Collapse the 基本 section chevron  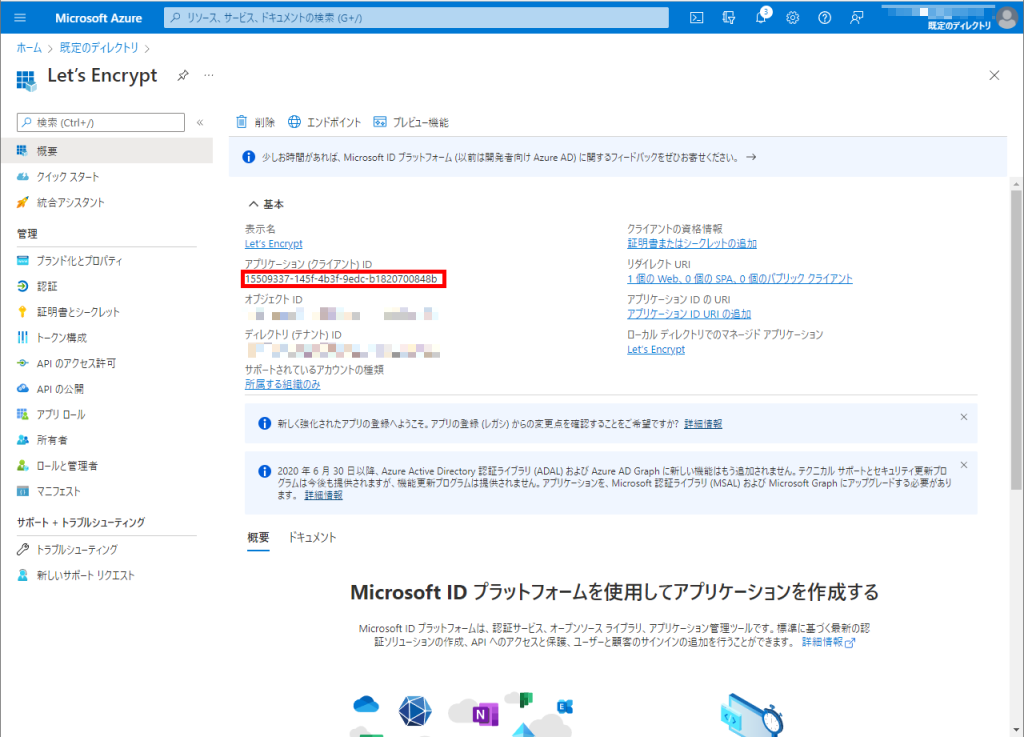click(x=253, y=204)
